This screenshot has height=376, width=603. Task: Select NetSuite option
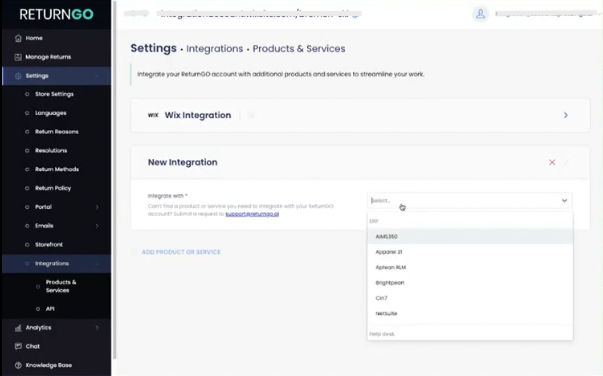pyautogui.click(x=470, y=313)
